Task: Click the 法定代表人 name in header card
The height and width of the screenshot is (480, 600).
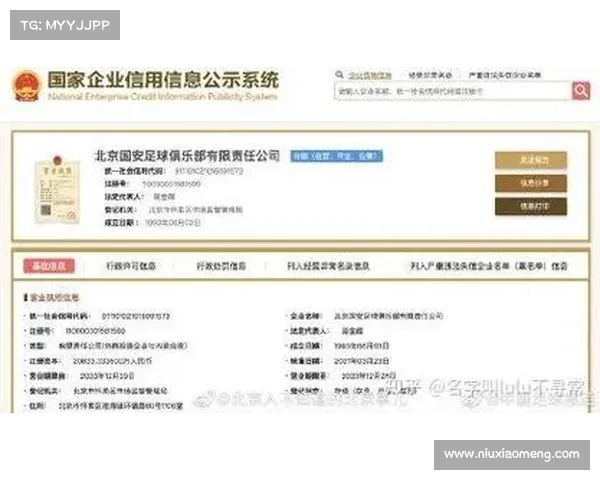Action: click(164, 197)
